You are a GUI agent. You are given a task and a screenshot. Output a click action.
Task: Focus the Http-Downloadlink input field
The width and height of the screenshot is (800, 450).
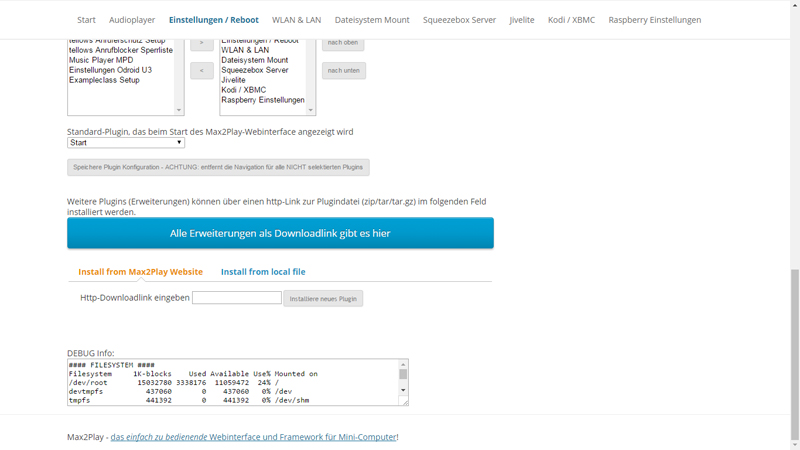(x=237, y=298)
